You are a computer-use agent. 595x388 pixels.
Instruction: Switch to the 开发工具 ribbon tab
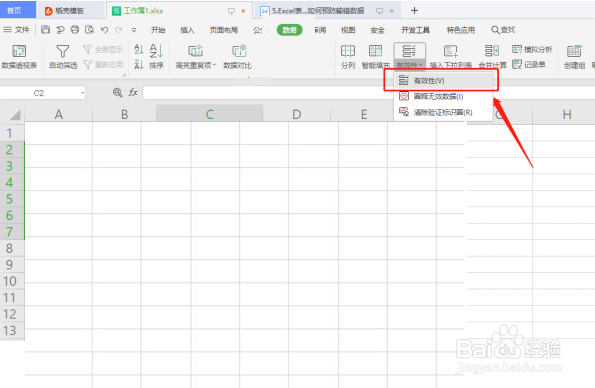pos(416,30)
